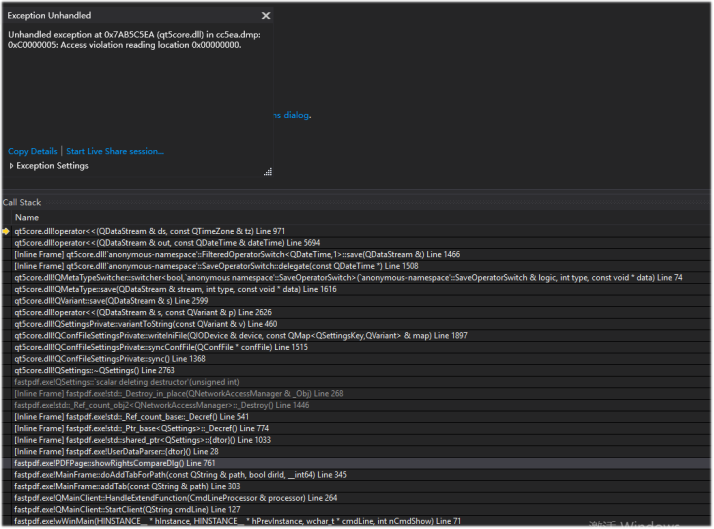Viewport: 714px width, 529px height.
Task: Close the Exception Unhandled popup
Action: 265,16
